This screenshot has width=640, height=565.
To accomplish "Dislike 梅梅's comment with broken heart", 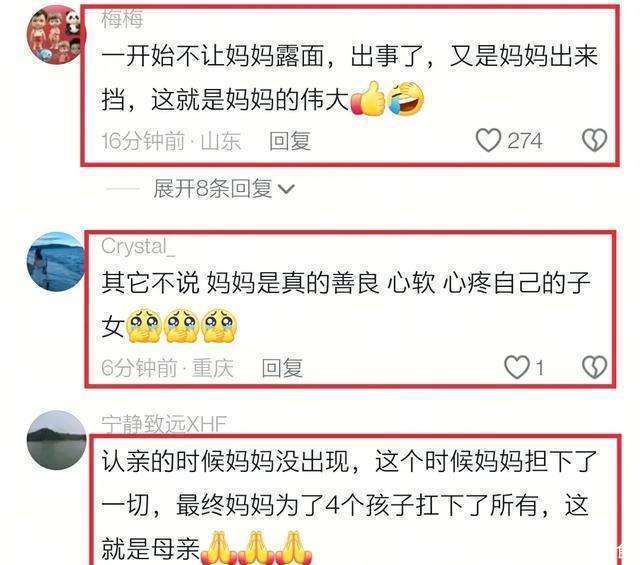I will point(594,140).
